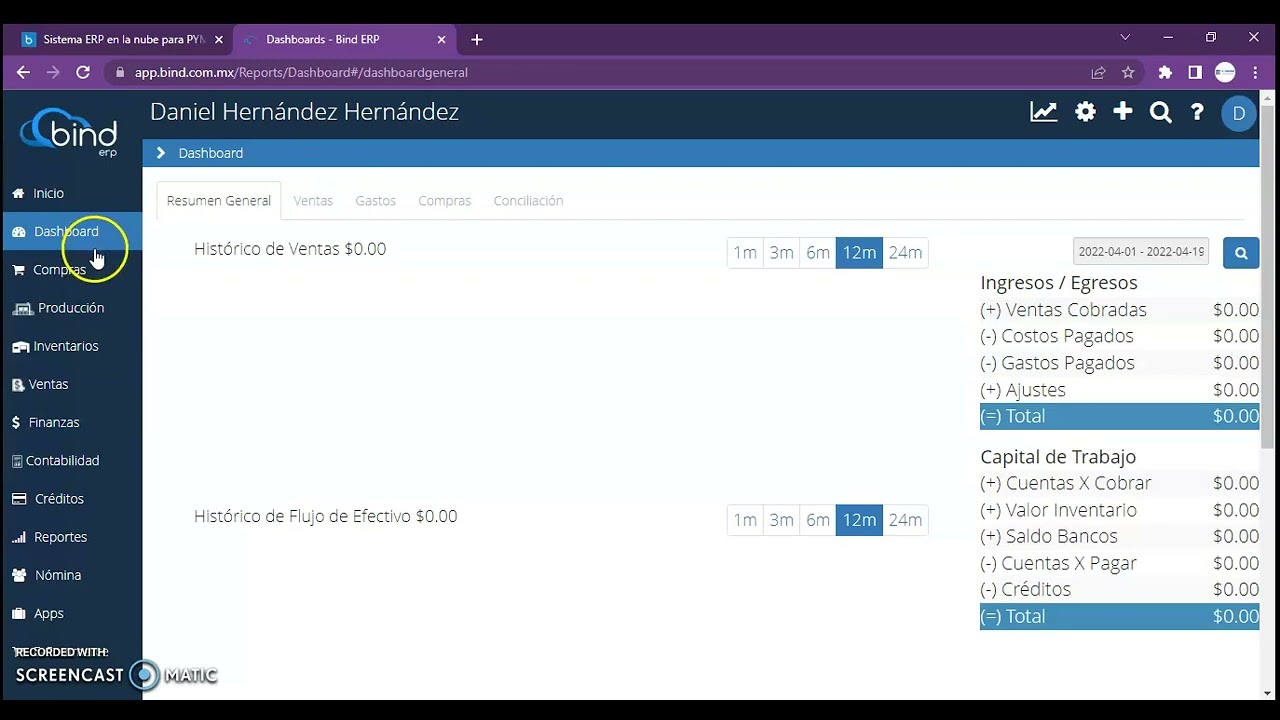Open the help question mark icon
This screenshot has height=720, width=1280.
1197,113
